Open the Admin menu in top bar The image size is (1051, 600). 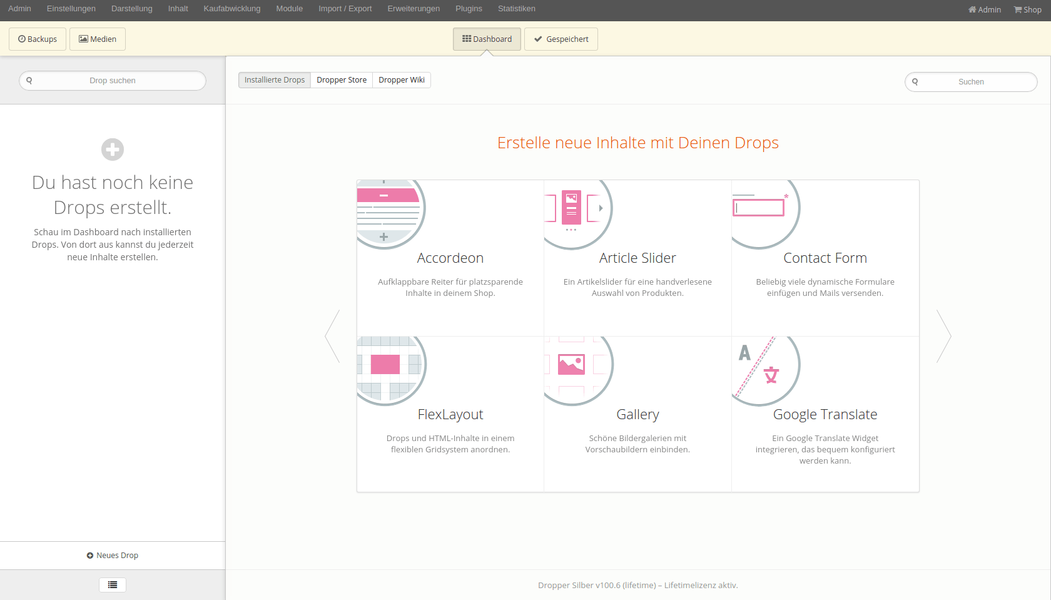[x=19, y=9]
